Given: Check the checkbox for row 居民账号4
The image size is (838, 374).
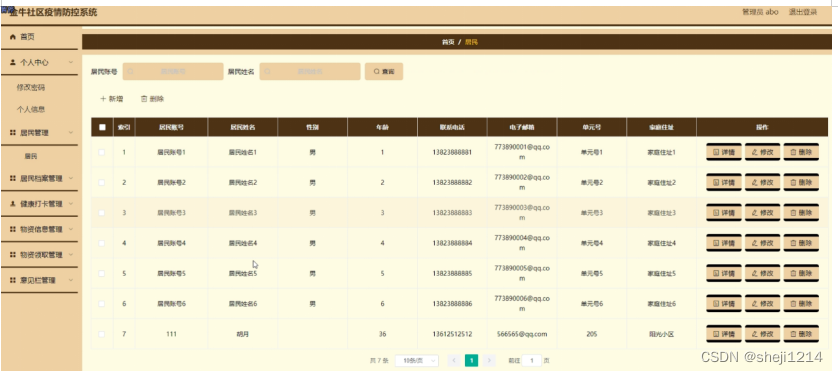Looking at the screenshot, I should tap(102, 243).
